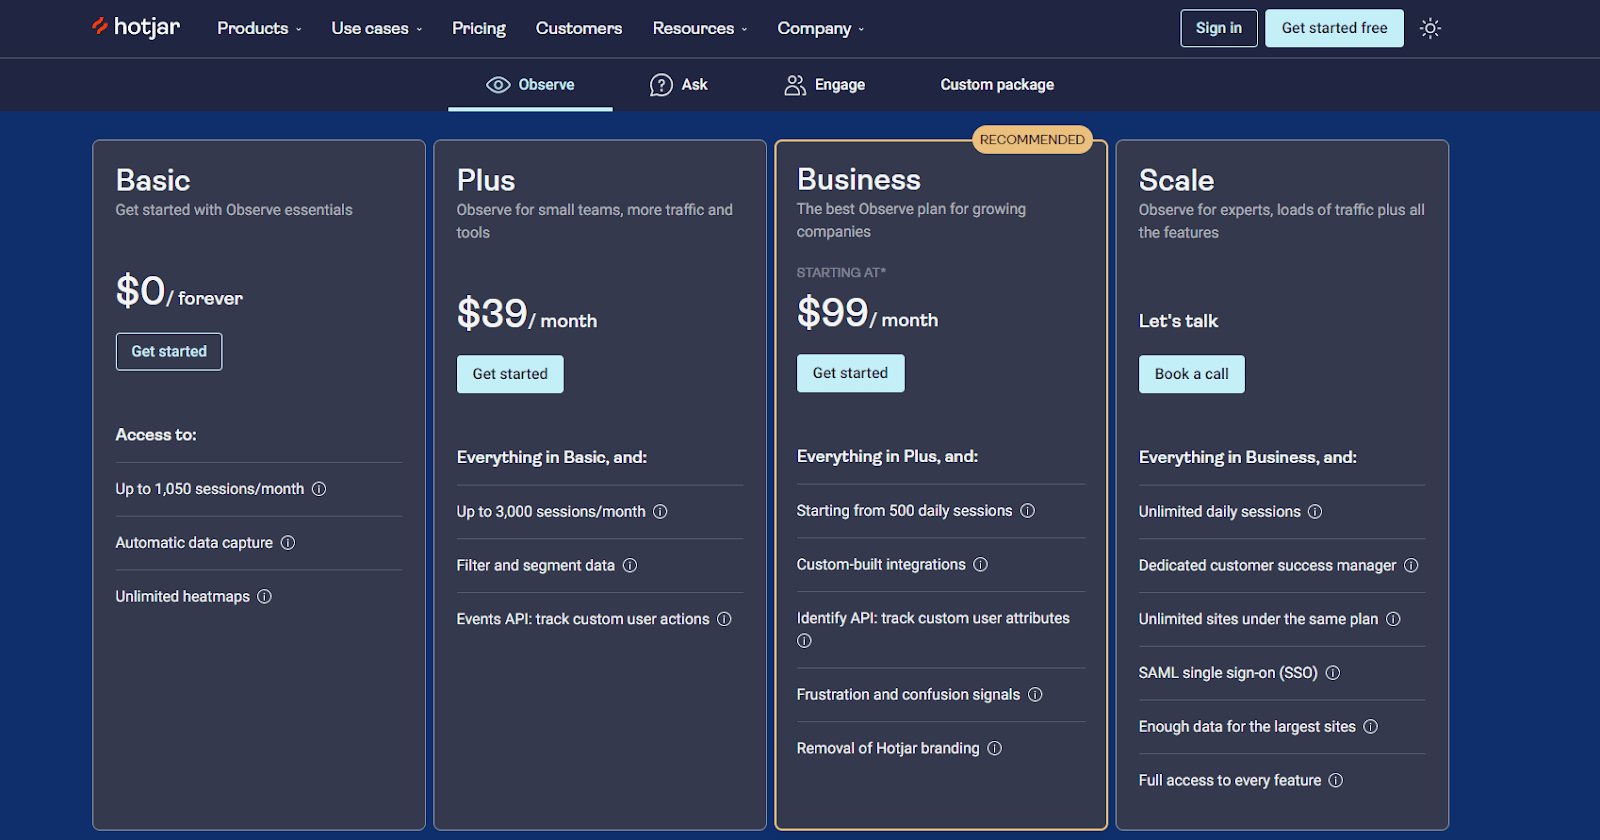Image resolution: width=1600 pixels, height=840 pixels.
Task: Toggle the light/dark theme sun icon
Action: click(x=1430, y=28)
